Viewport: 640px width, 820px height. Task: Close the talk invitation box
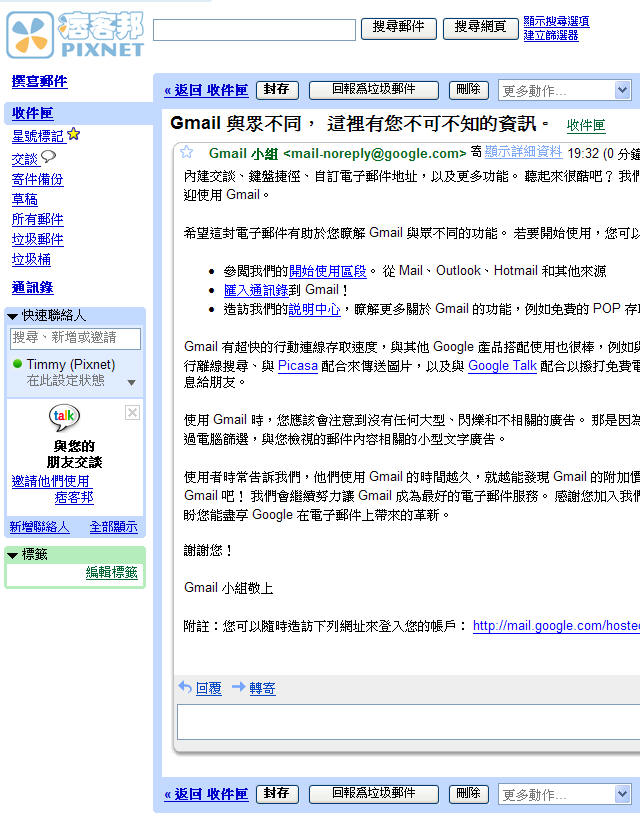click(132, 413)
